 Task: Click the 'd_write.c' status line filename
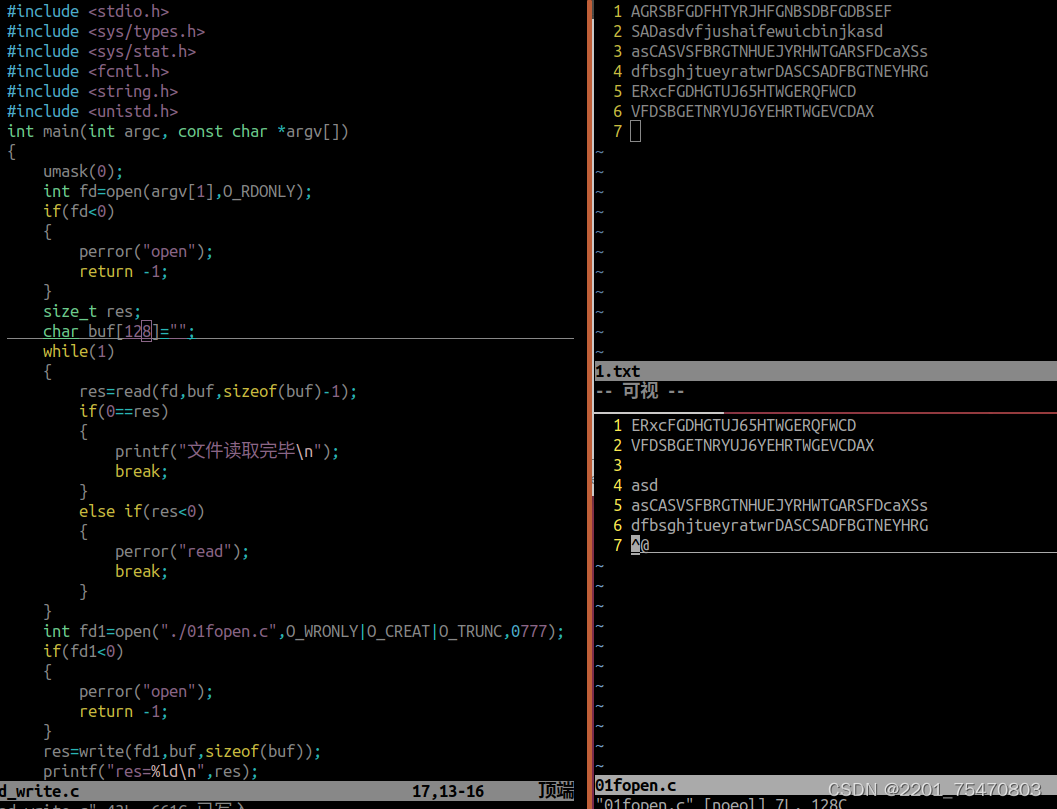40,791
